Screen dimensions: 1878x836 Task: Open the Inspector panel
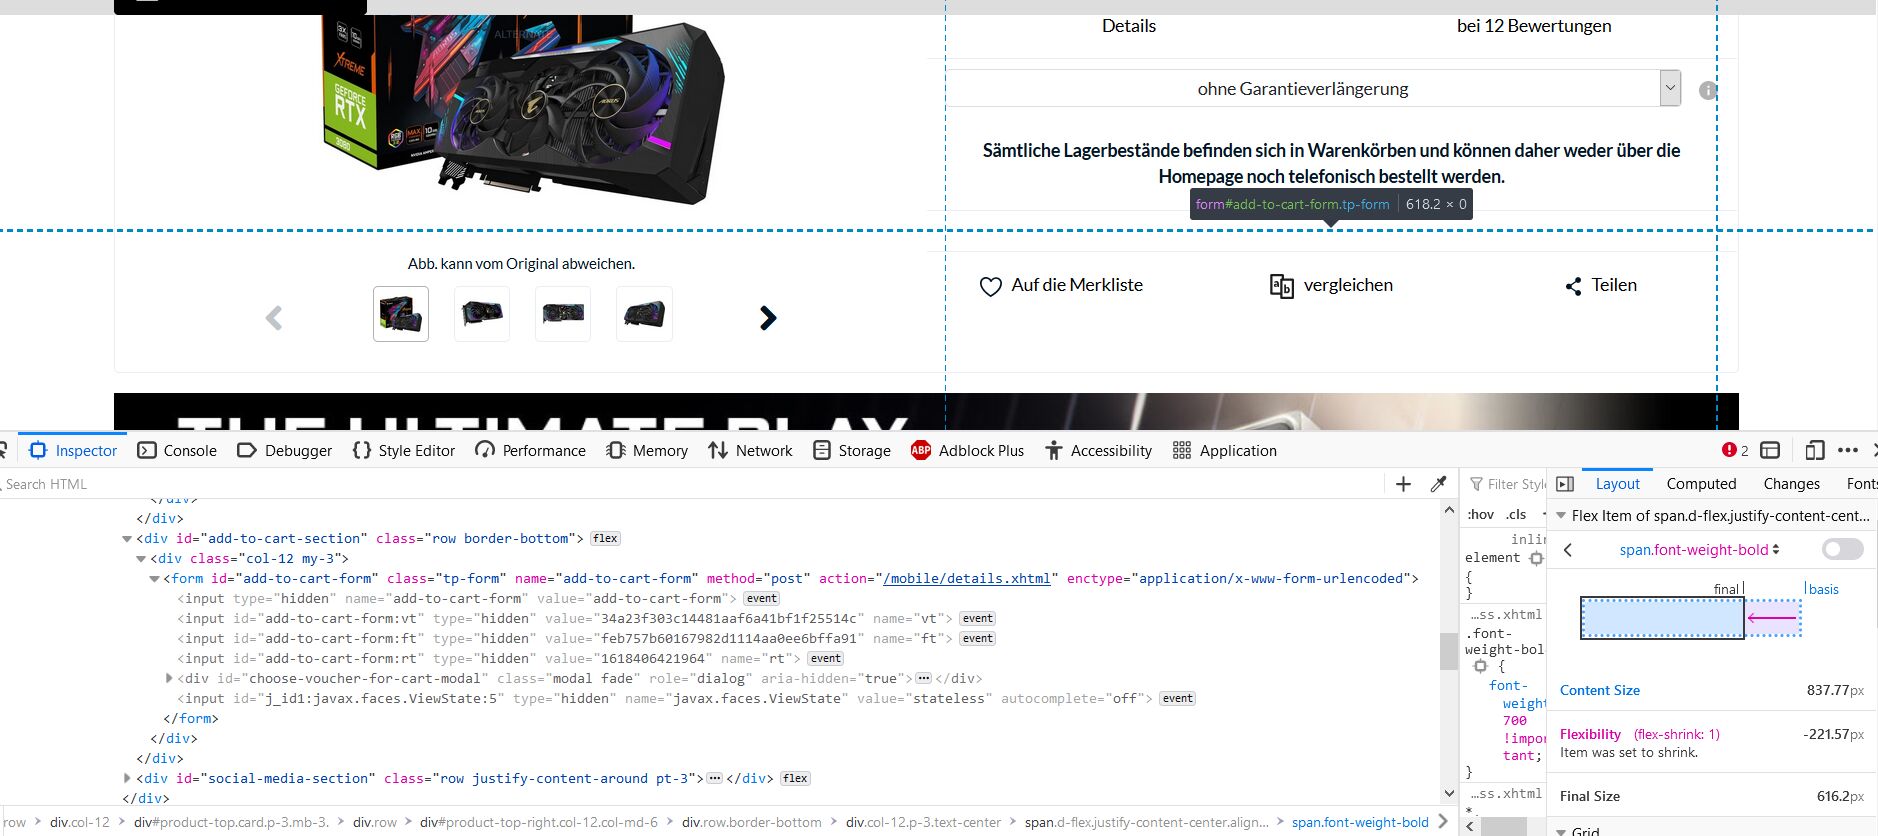click(73, 450)
